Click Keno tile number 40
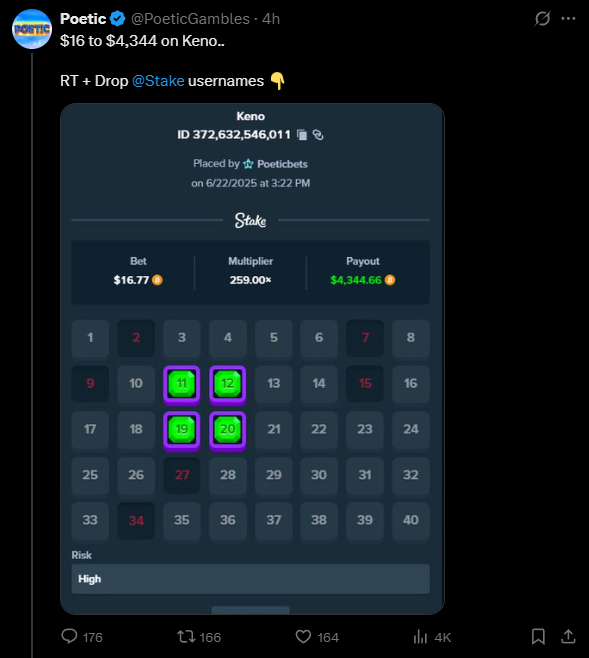Image resolution: width=589 pixels, height=658 pixels. click(x=411, y=520)
